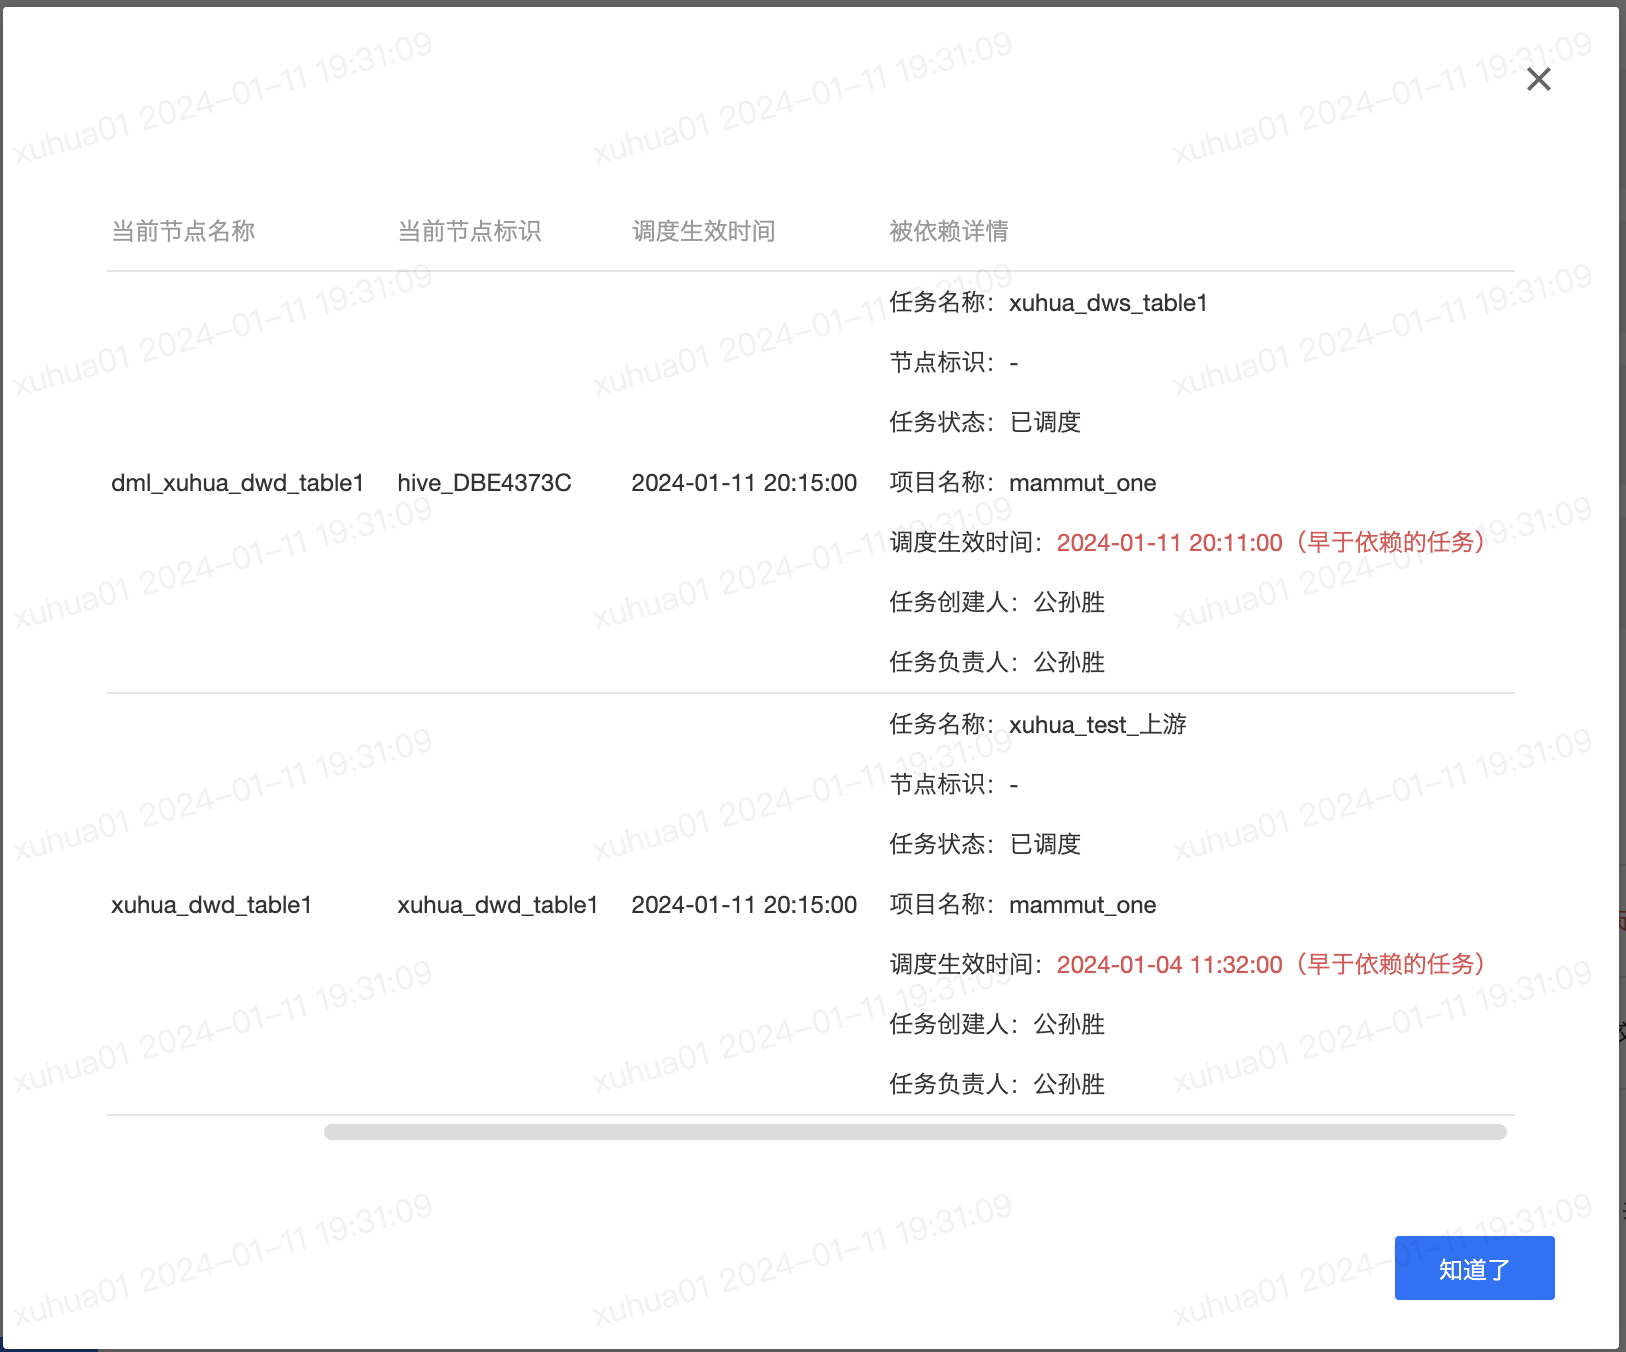Select the 被依赖详情 column header
The height and width of the screenshot is (1352, 1626).
(x=949, y=231)
